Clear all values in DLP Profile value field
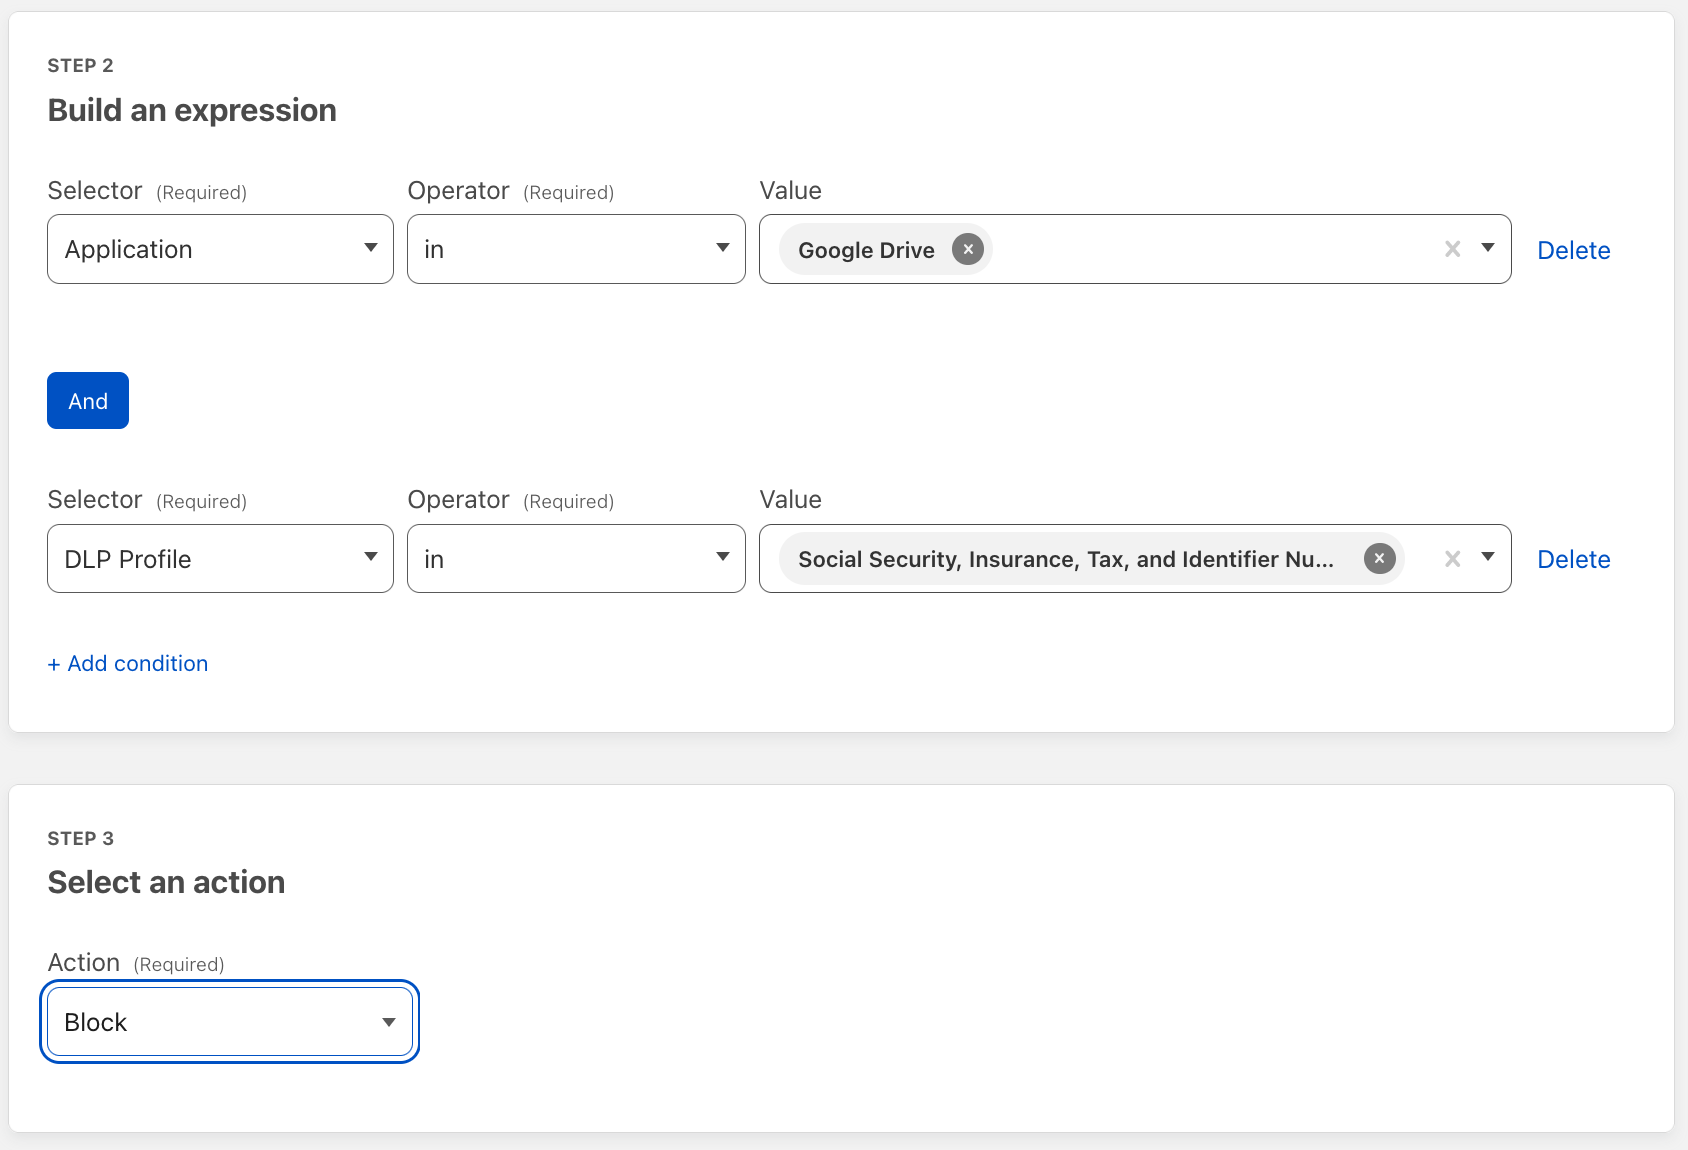This screenshot has height=1150, width=1688. pos(1452,559)
